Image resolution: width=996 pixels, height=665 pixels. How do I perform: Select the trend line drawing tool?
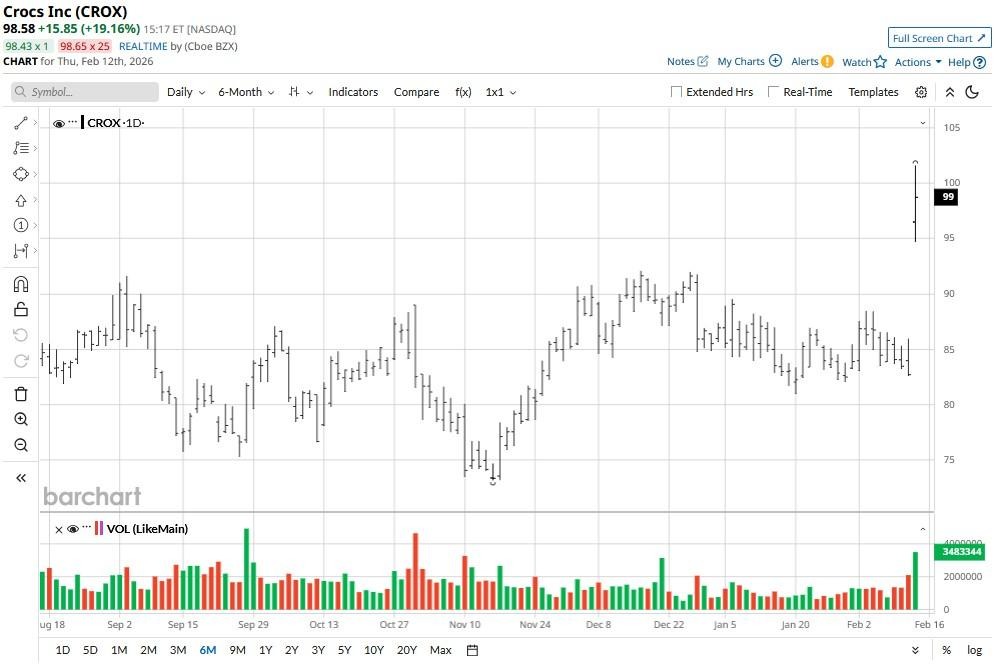(x=20, y=123)
